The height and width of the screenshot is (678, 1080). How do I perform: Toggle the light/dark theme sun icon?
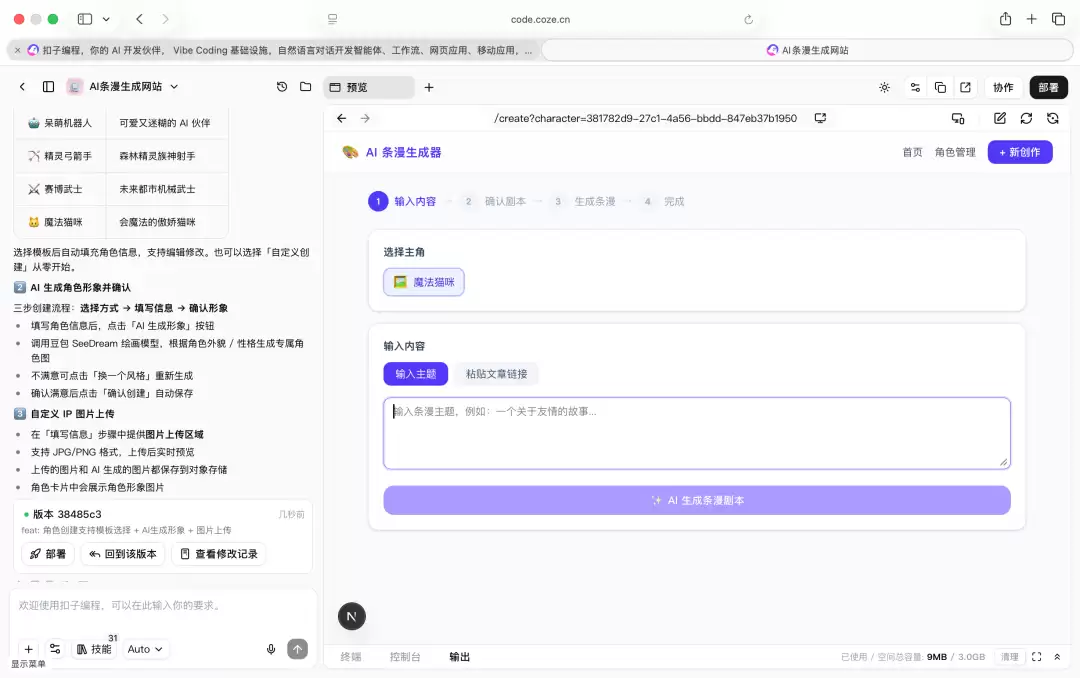pos(884,88)
